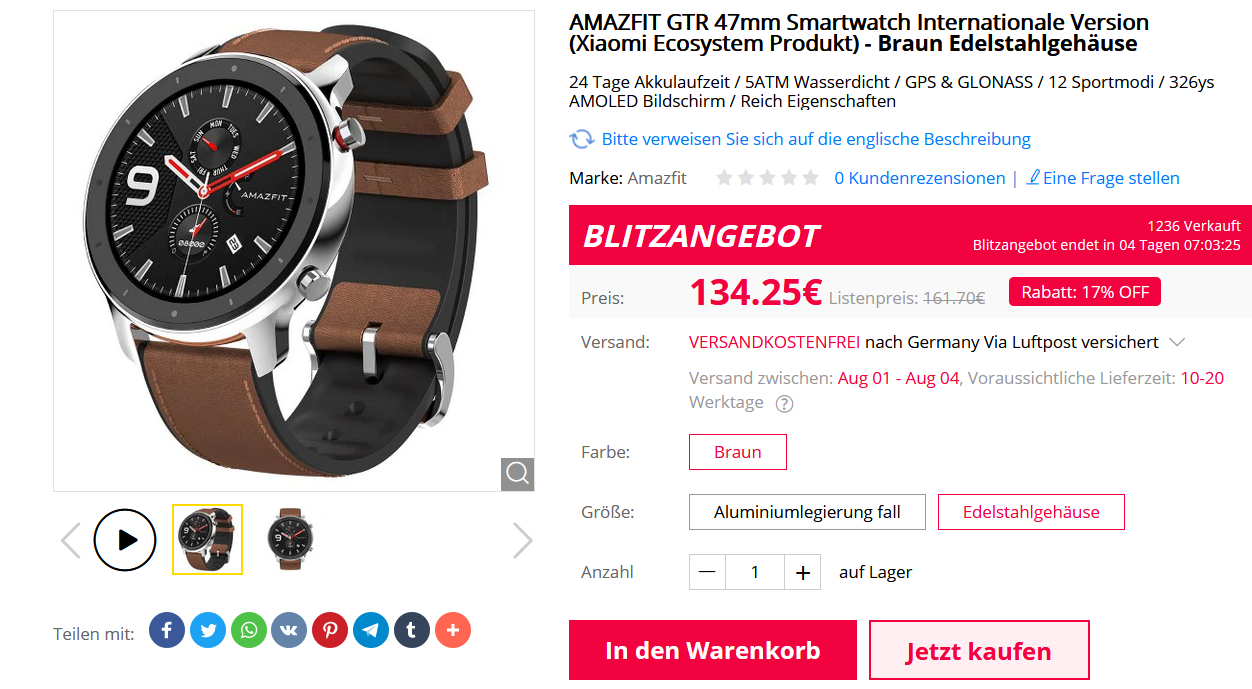1252x689 pixels.
Task: Share product on Facebook
Action: (167, 630)
